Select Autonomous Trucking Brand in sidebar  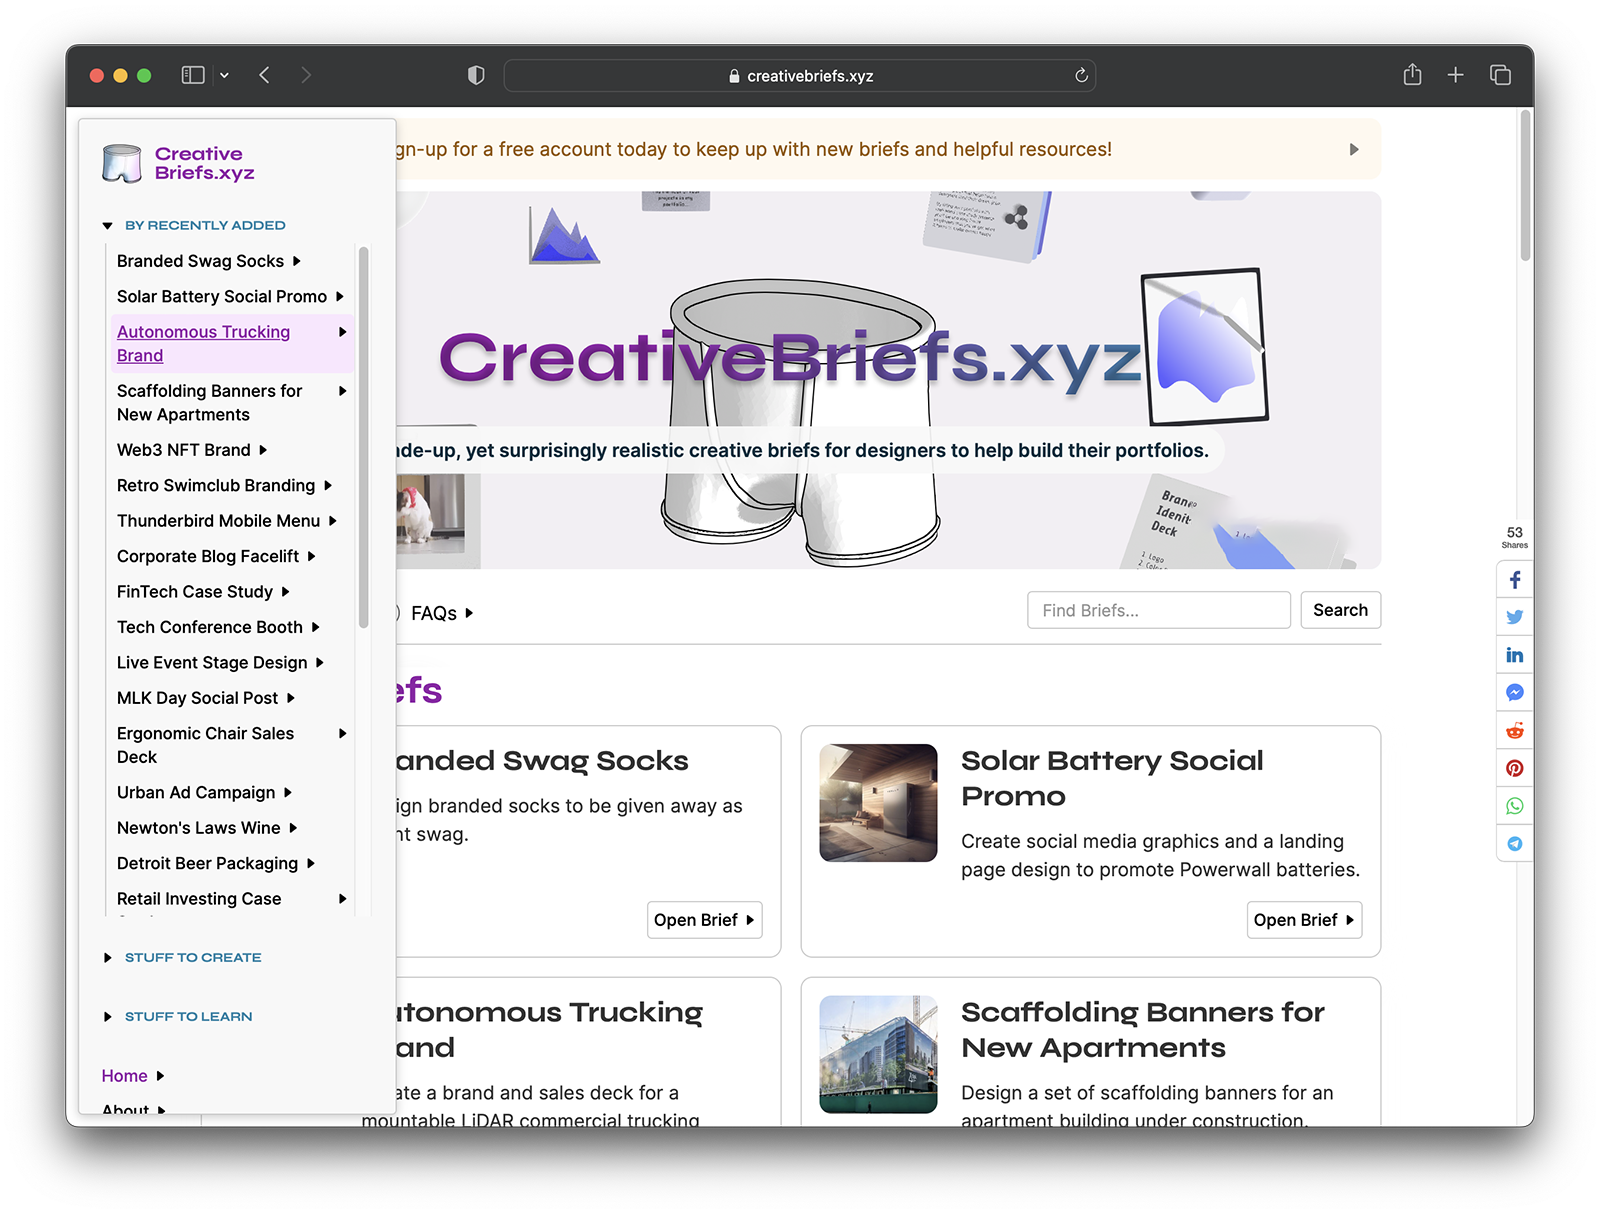(231, 344)
